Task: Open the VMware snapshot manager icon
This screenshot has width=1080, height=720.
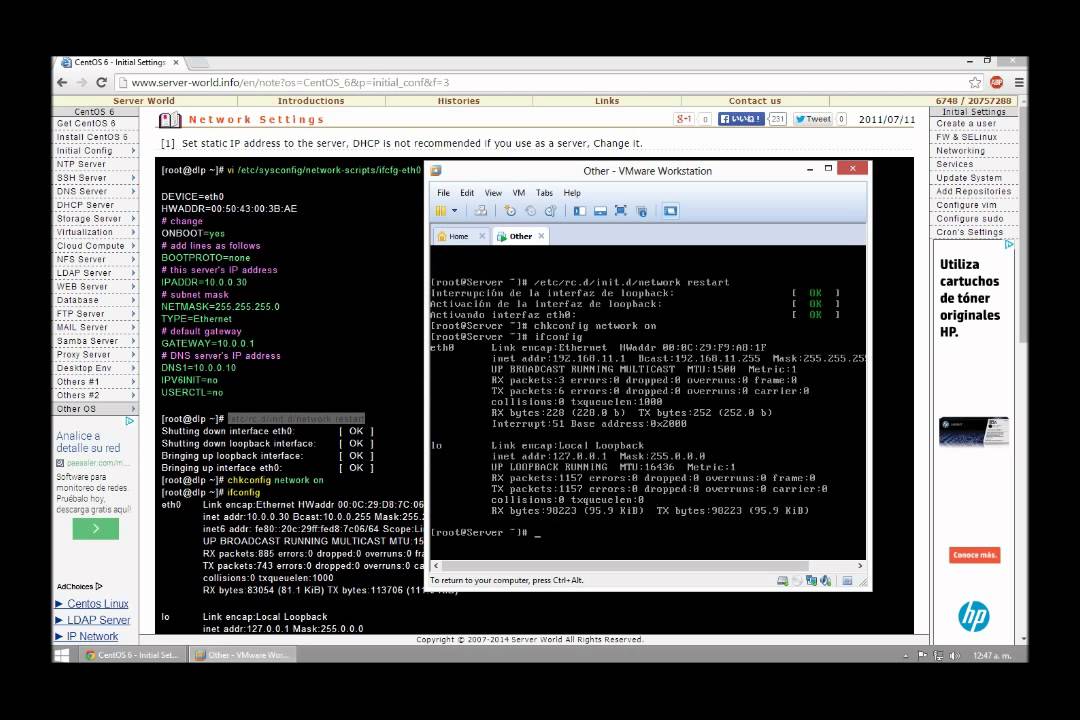Action: (550, 211)
